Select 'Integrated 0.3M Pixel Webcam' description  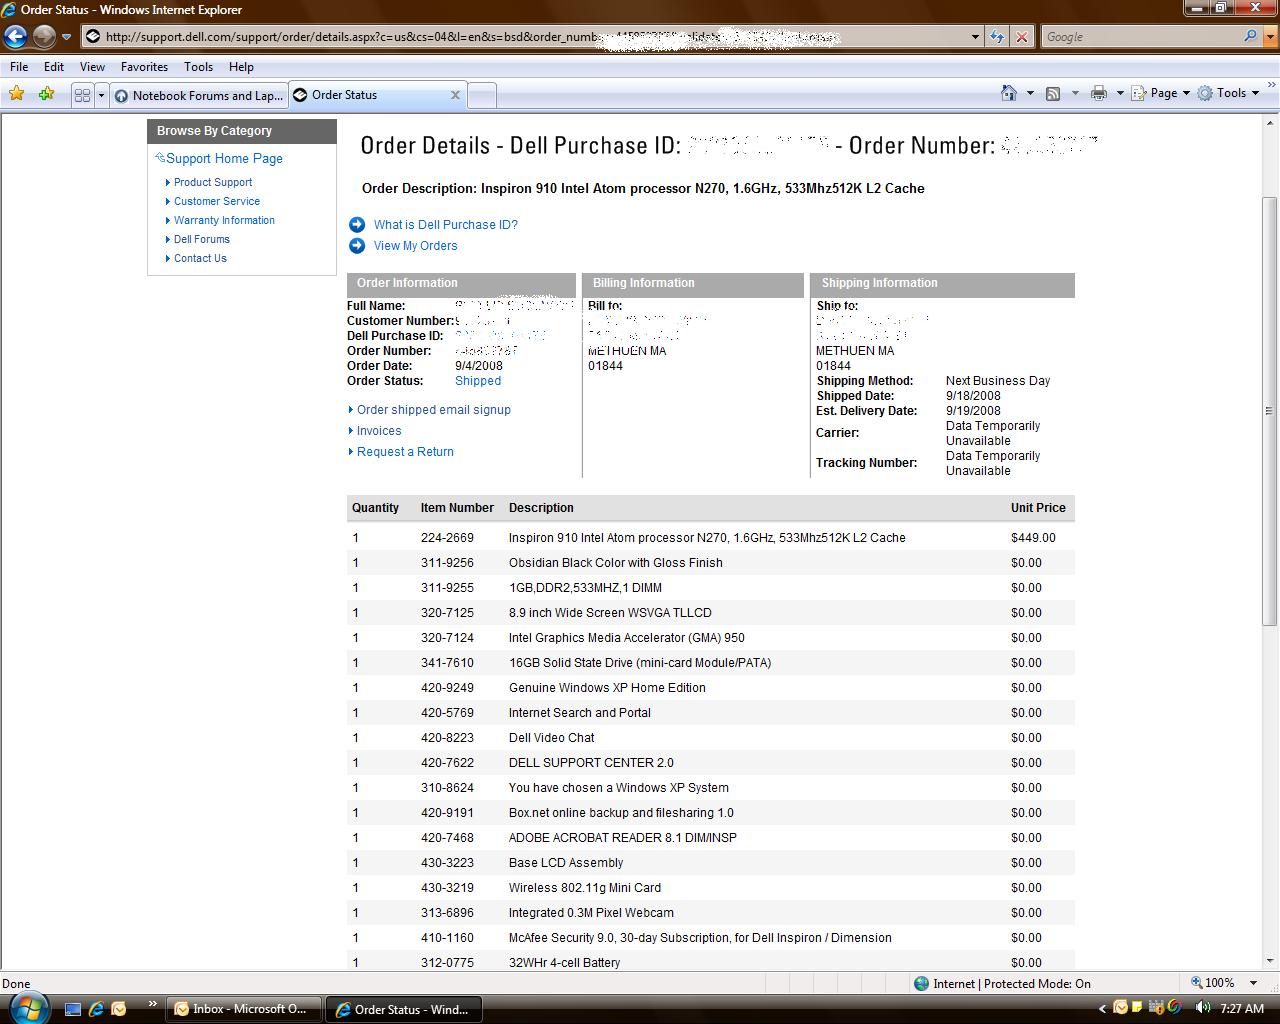pyautogui.click(x=591, y=913)
